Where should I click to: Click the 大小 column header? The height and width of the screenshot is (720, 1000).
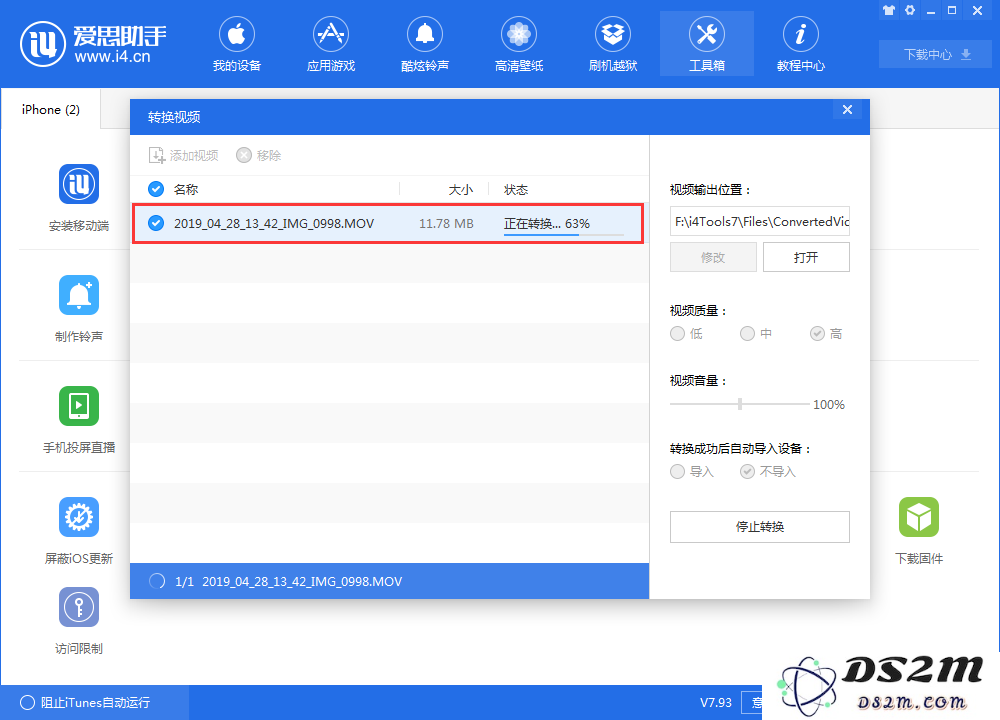pos(460,189)
